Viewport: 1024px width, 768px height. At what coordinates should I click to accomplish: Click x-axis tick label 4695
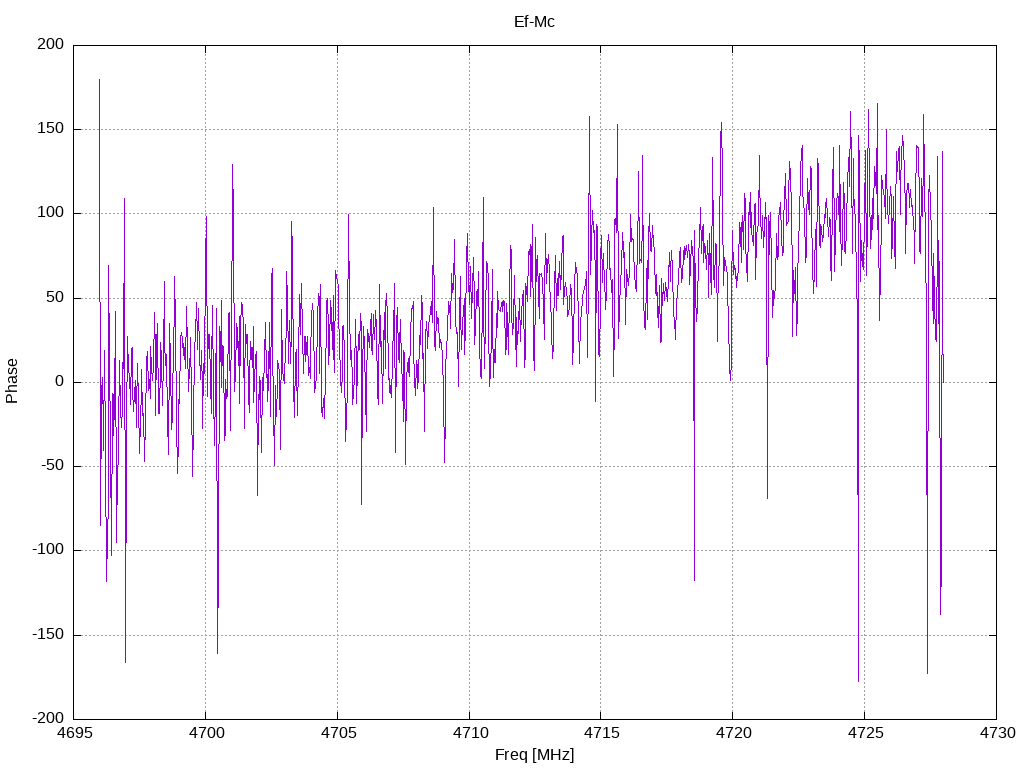point(74,733)
